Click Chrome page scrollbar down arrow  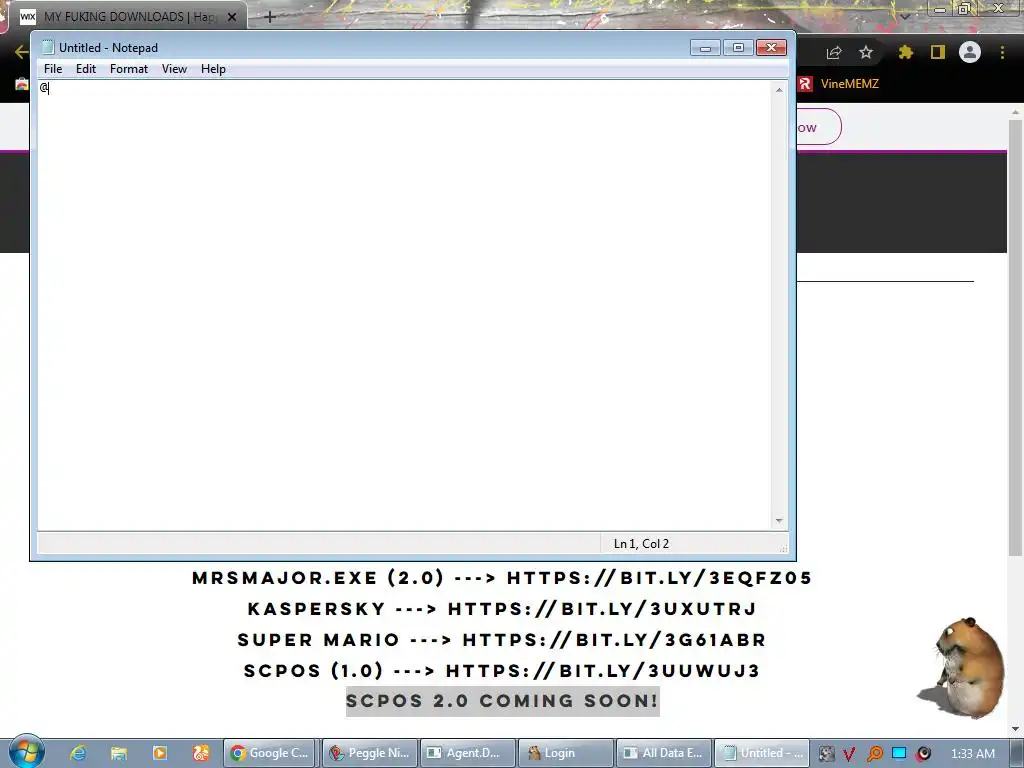click(x=1015, y=728)
